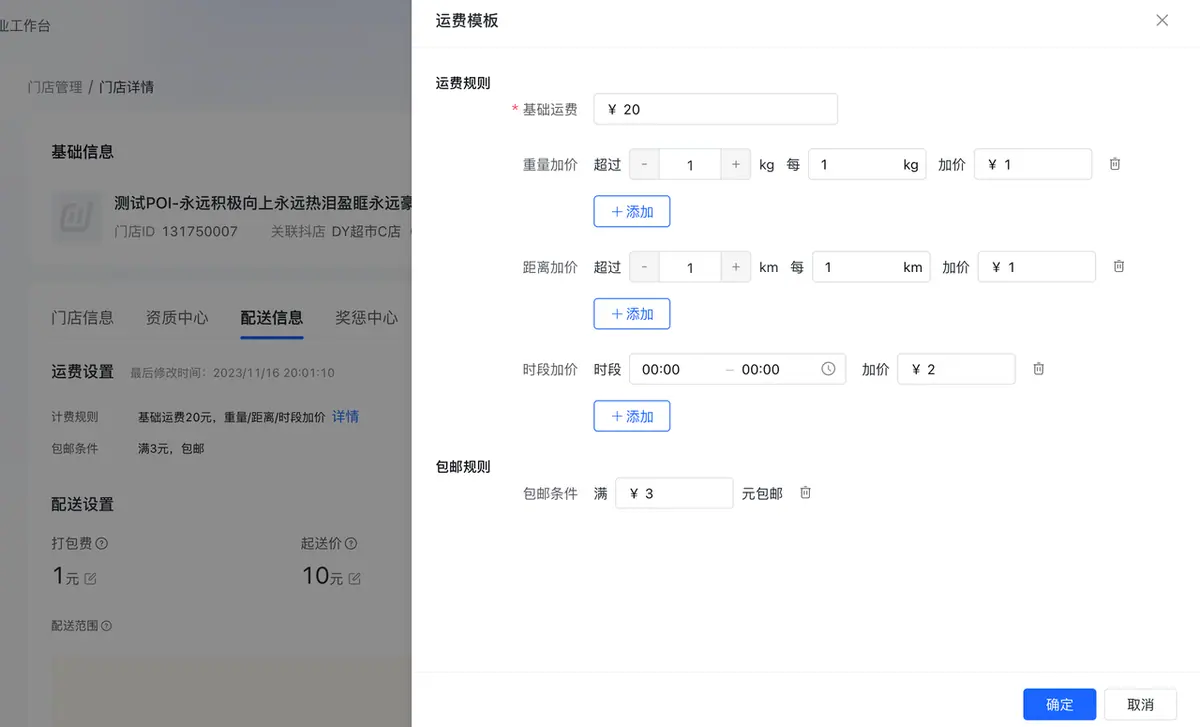
Task: Switch to the 奖惩中心 tab
Action: pos(366,318)
